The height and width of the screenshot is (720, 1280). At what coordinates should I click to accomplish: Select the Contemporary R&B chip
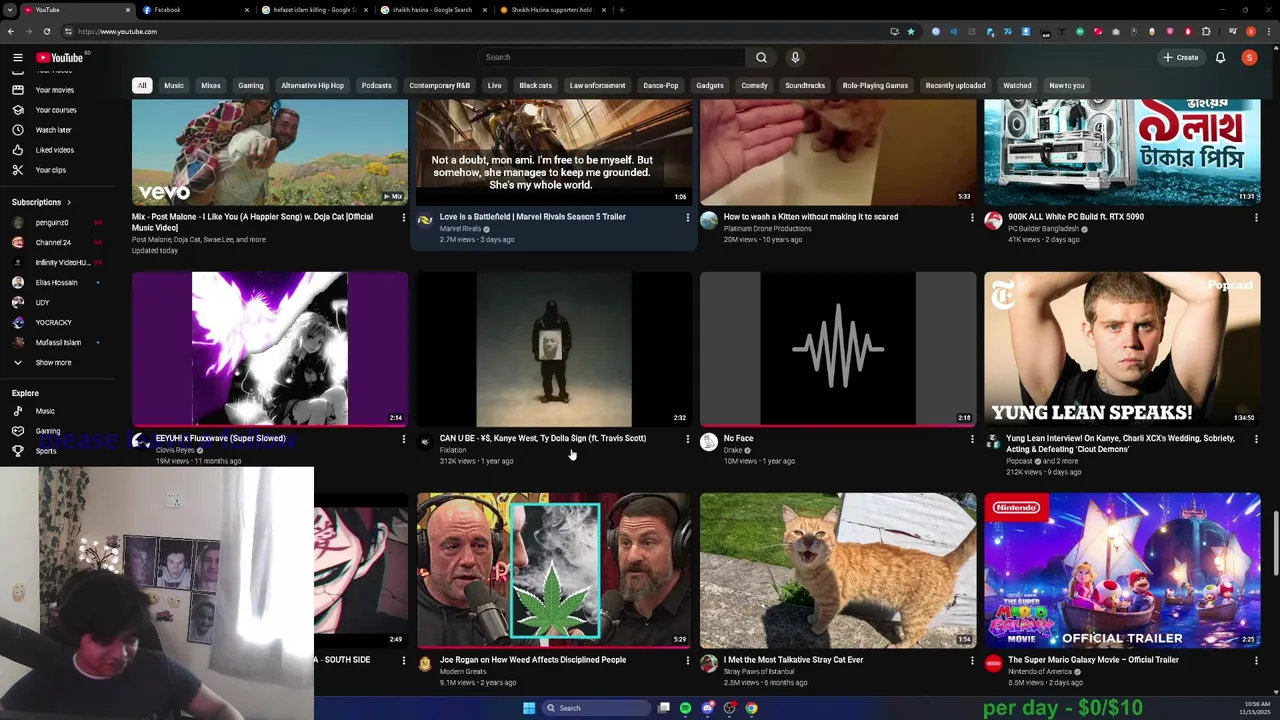tap(440, 85)
